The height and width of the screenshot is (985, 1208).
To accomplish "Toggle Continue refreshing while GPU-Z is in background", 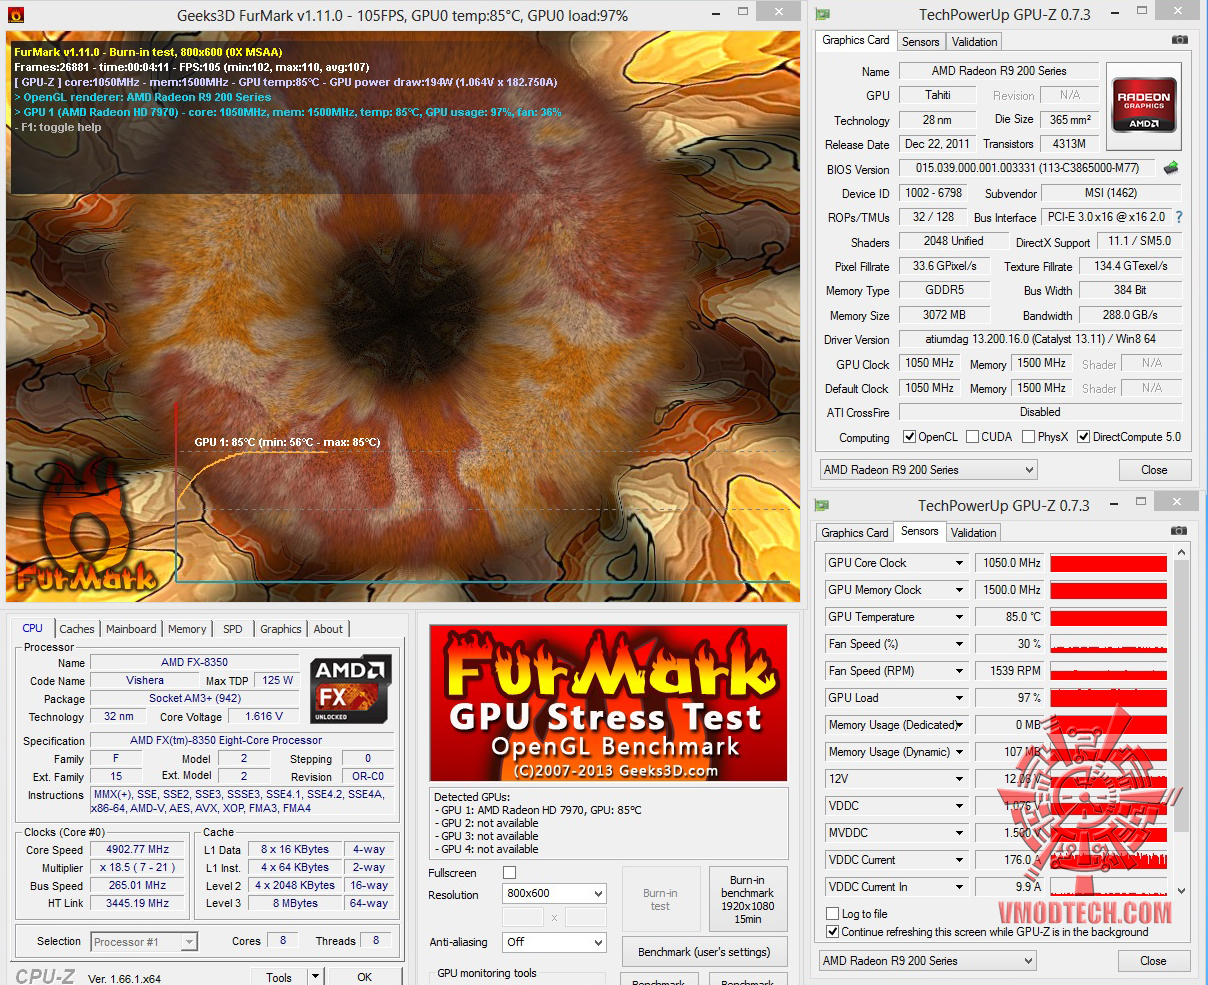I will click(832, 932).
